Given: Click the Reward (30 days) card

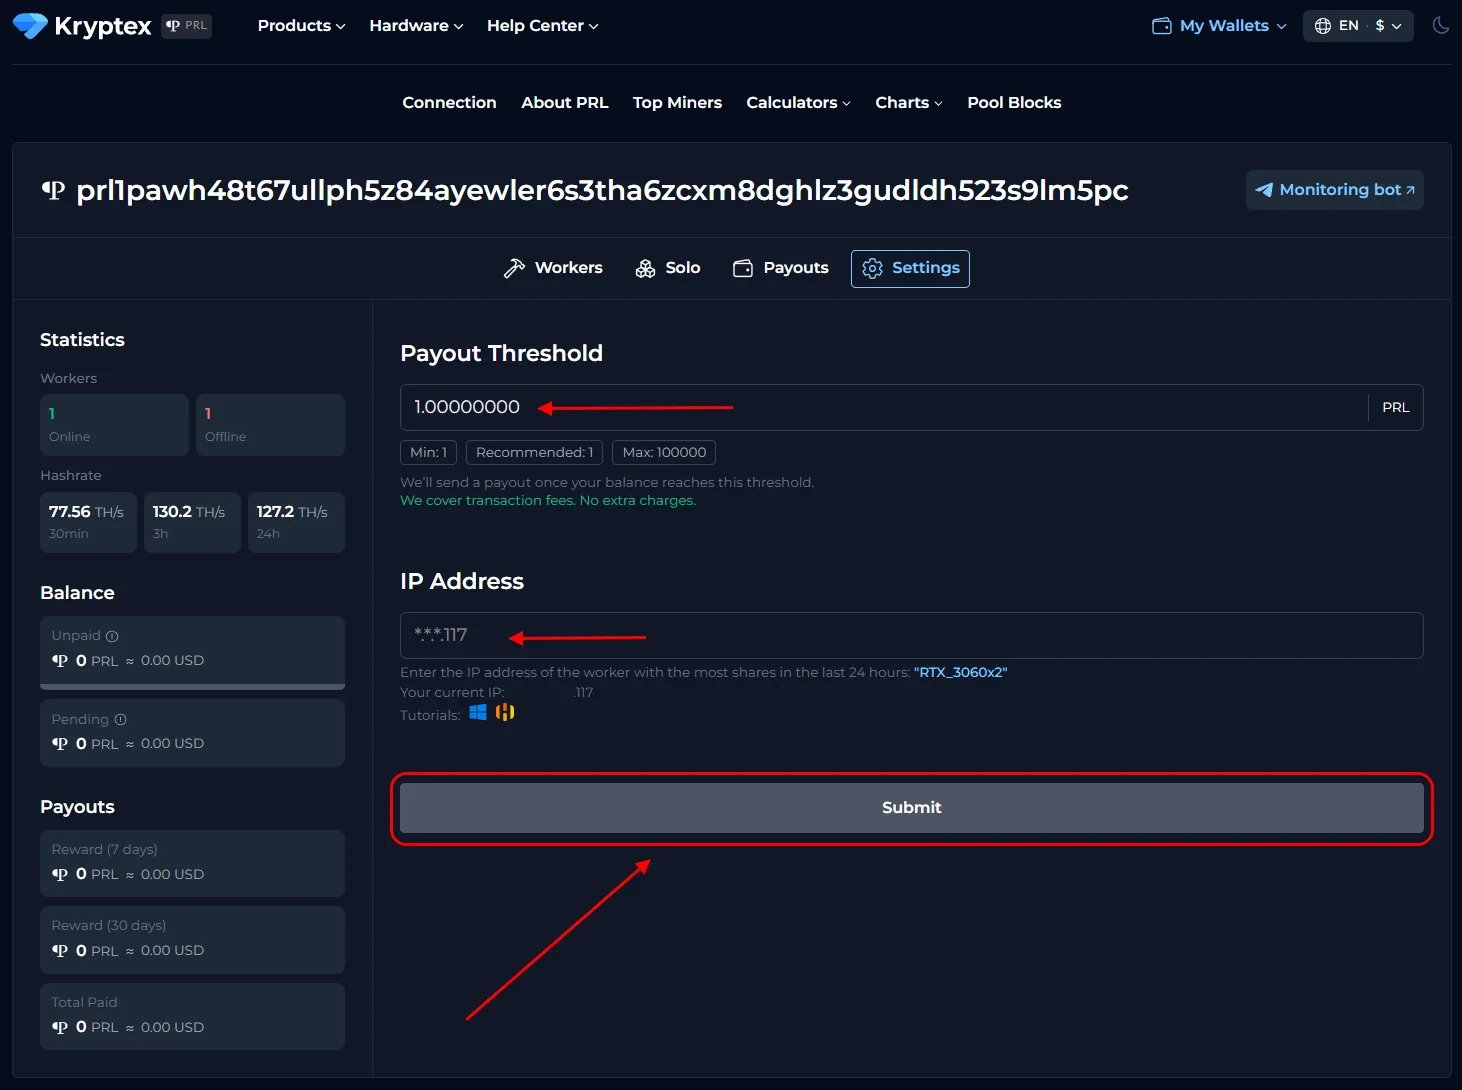Looking at the screenshot, I should pos(192,940).
